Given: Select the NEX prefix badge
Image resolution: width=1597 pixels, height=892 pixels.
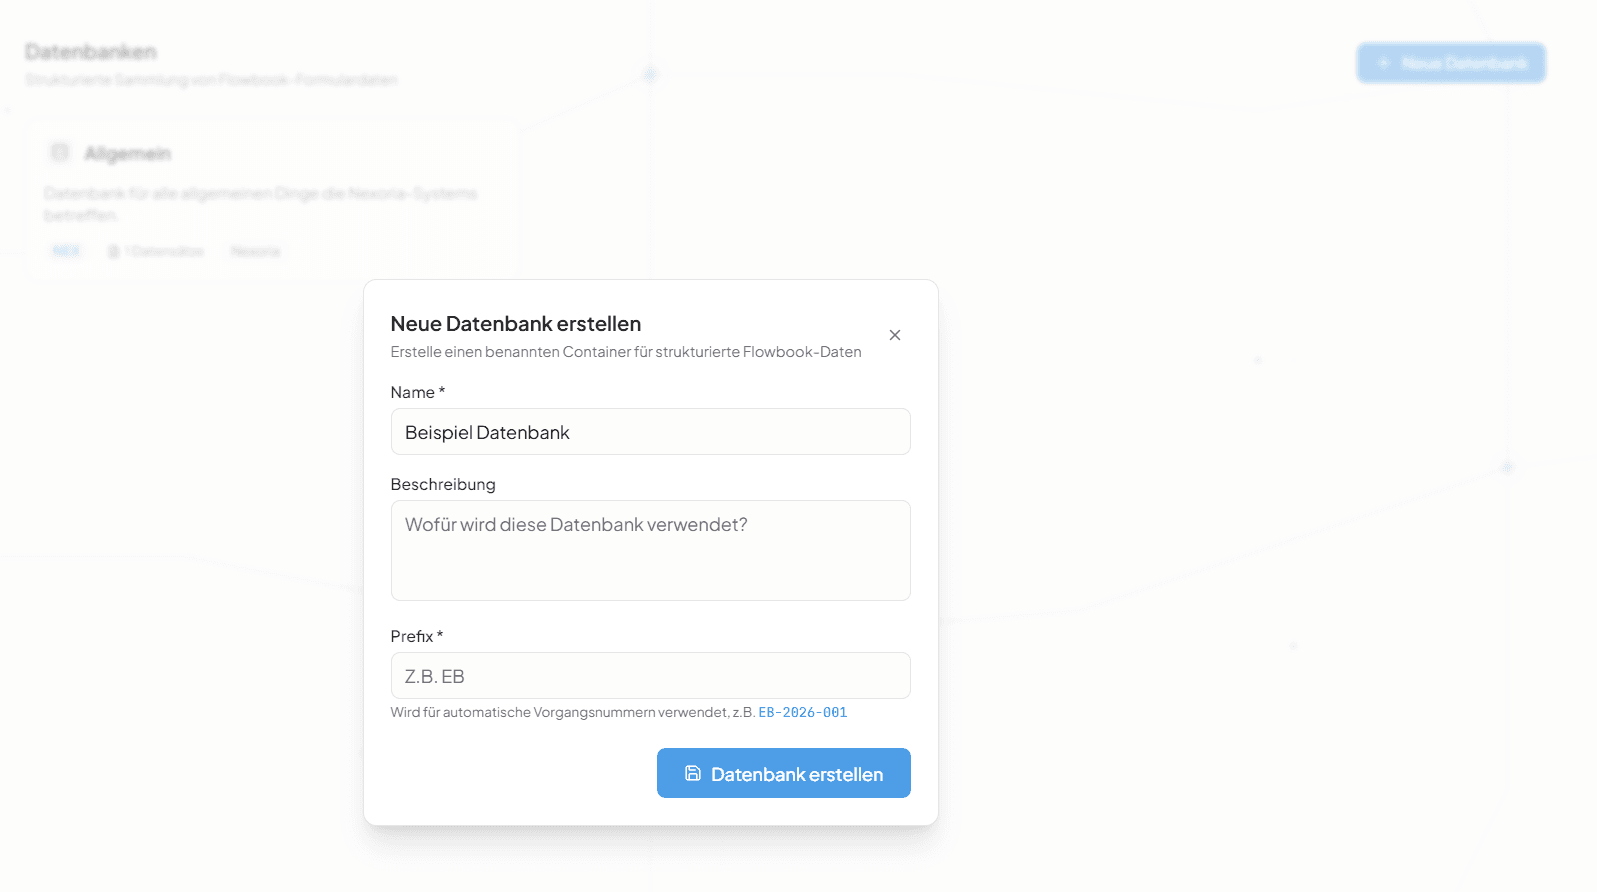Looking at the screenshot, I should pyautogui.click(x=66, y=251).
